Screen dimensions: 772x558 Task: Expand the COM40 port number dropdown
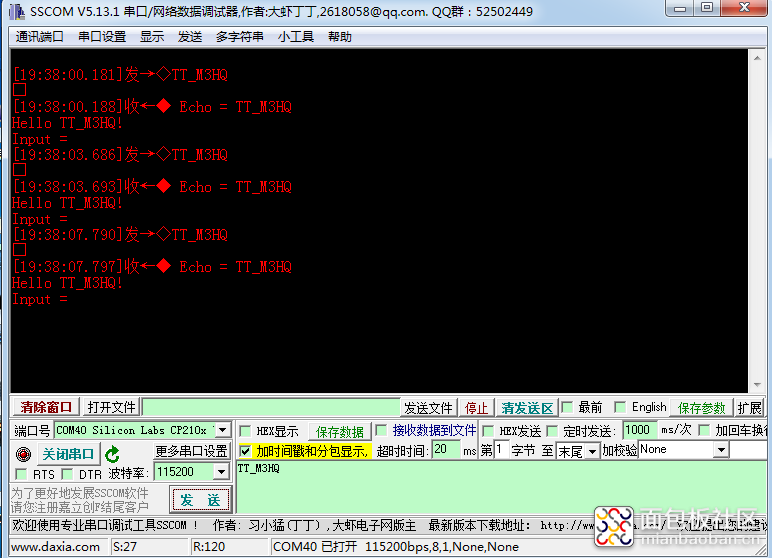tap(223, 430)
